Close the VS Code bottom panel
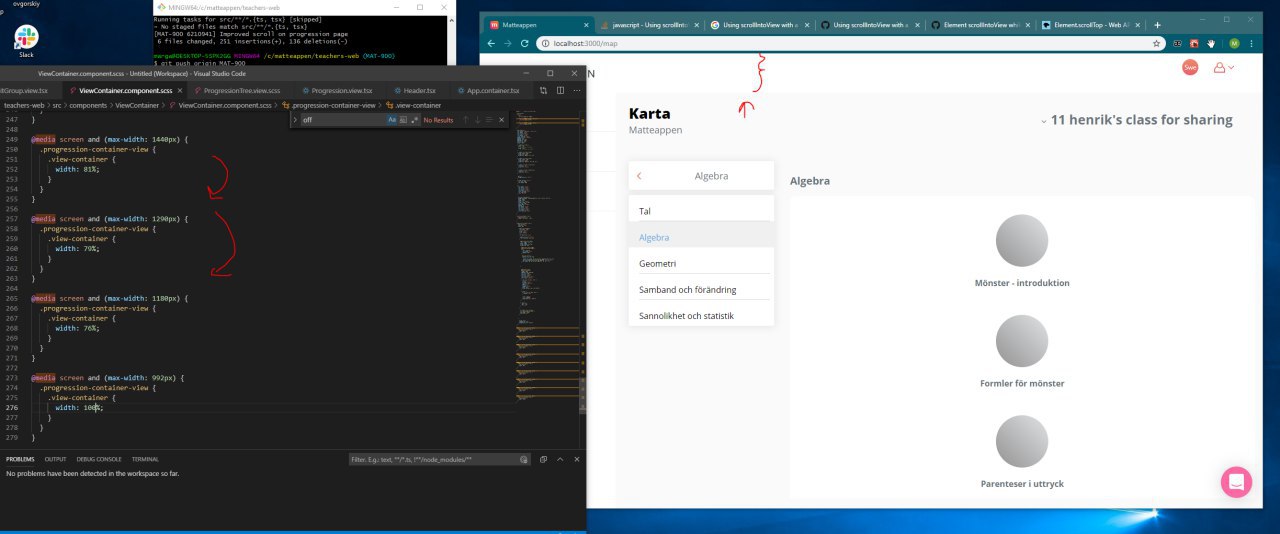 pos(576,459)
